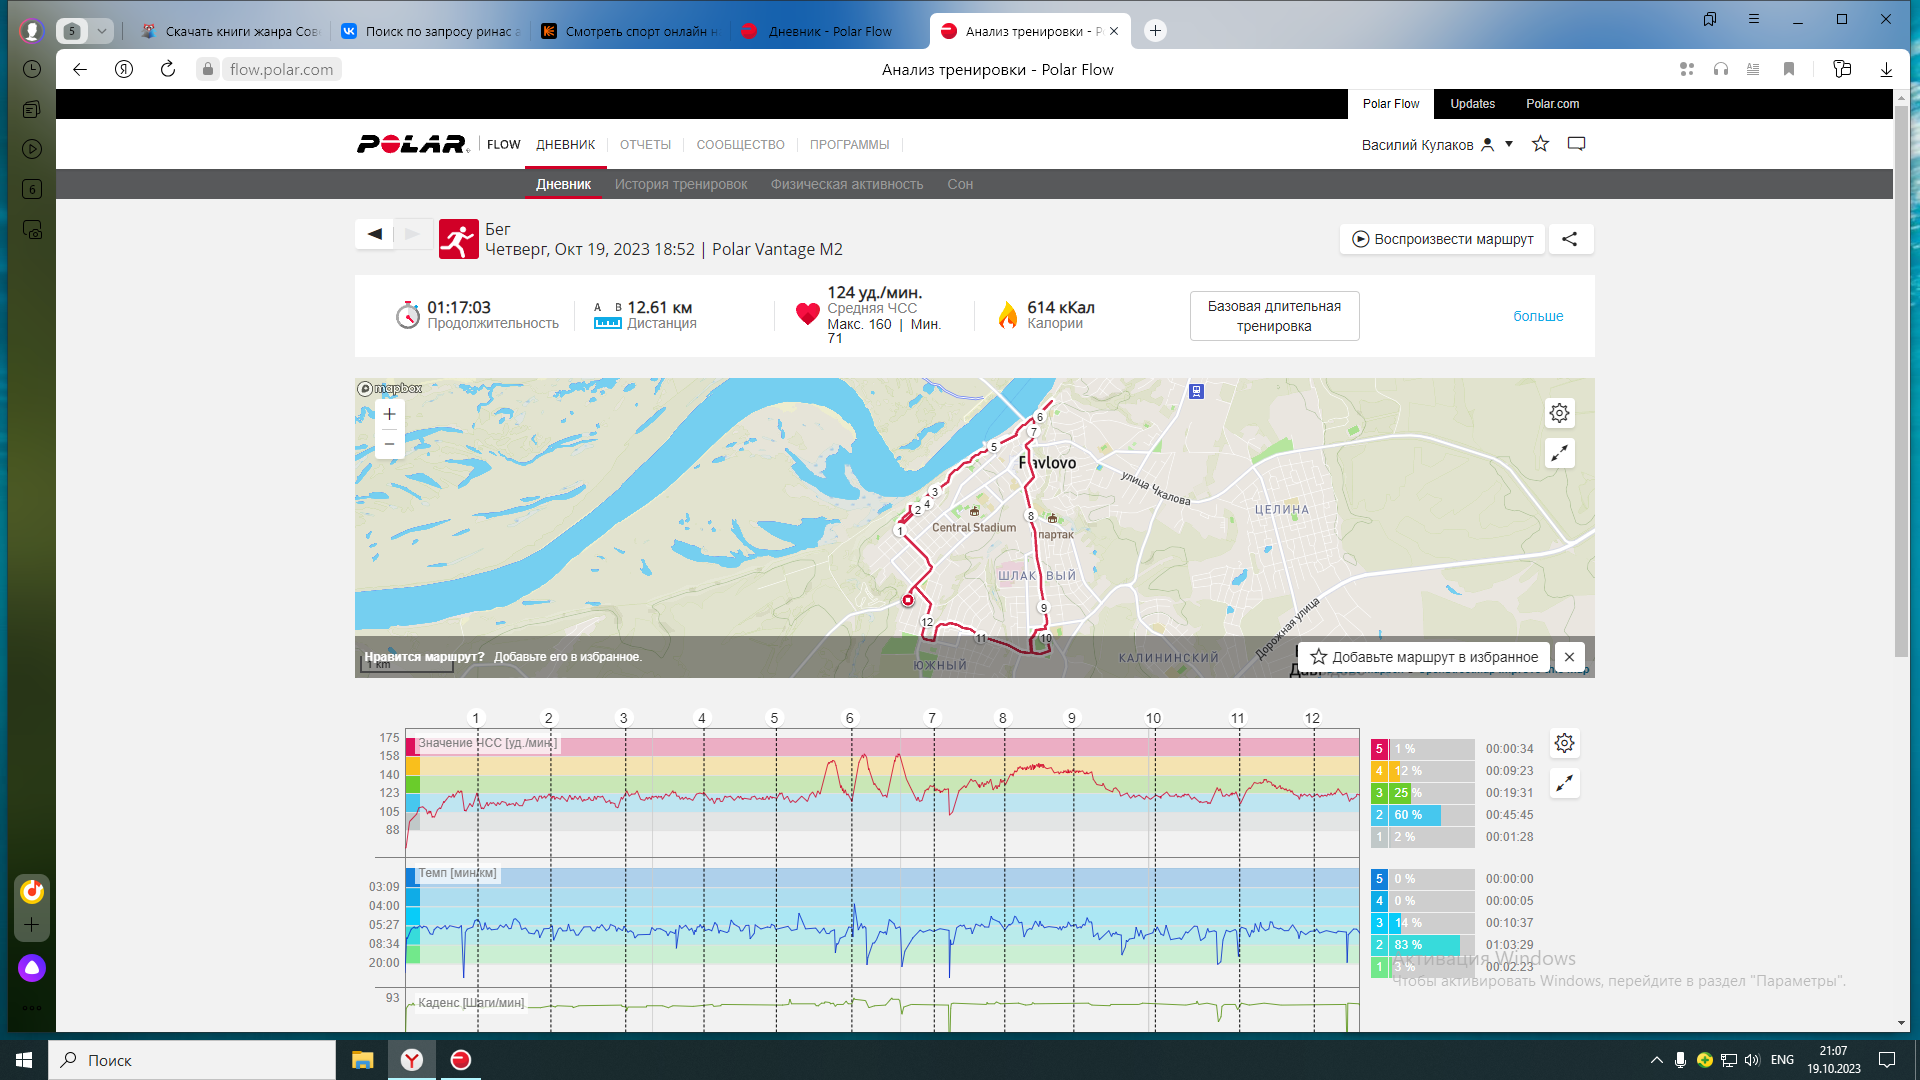The height and width of the screenshot is (1080, 1920).
Task: Click the flow.polar.com address field
Action: [282, 69]
